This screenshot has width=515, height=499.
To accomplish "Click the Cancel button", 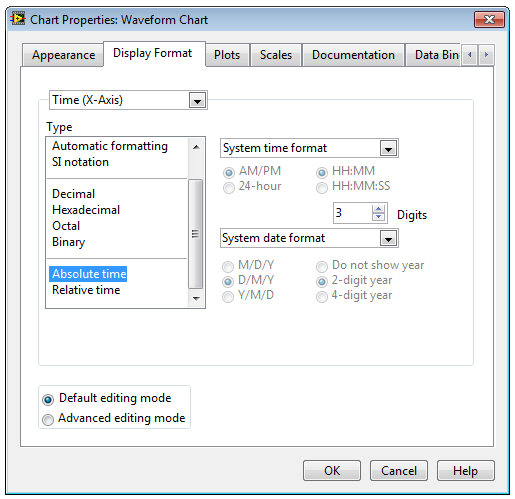I will coord(399,470).
